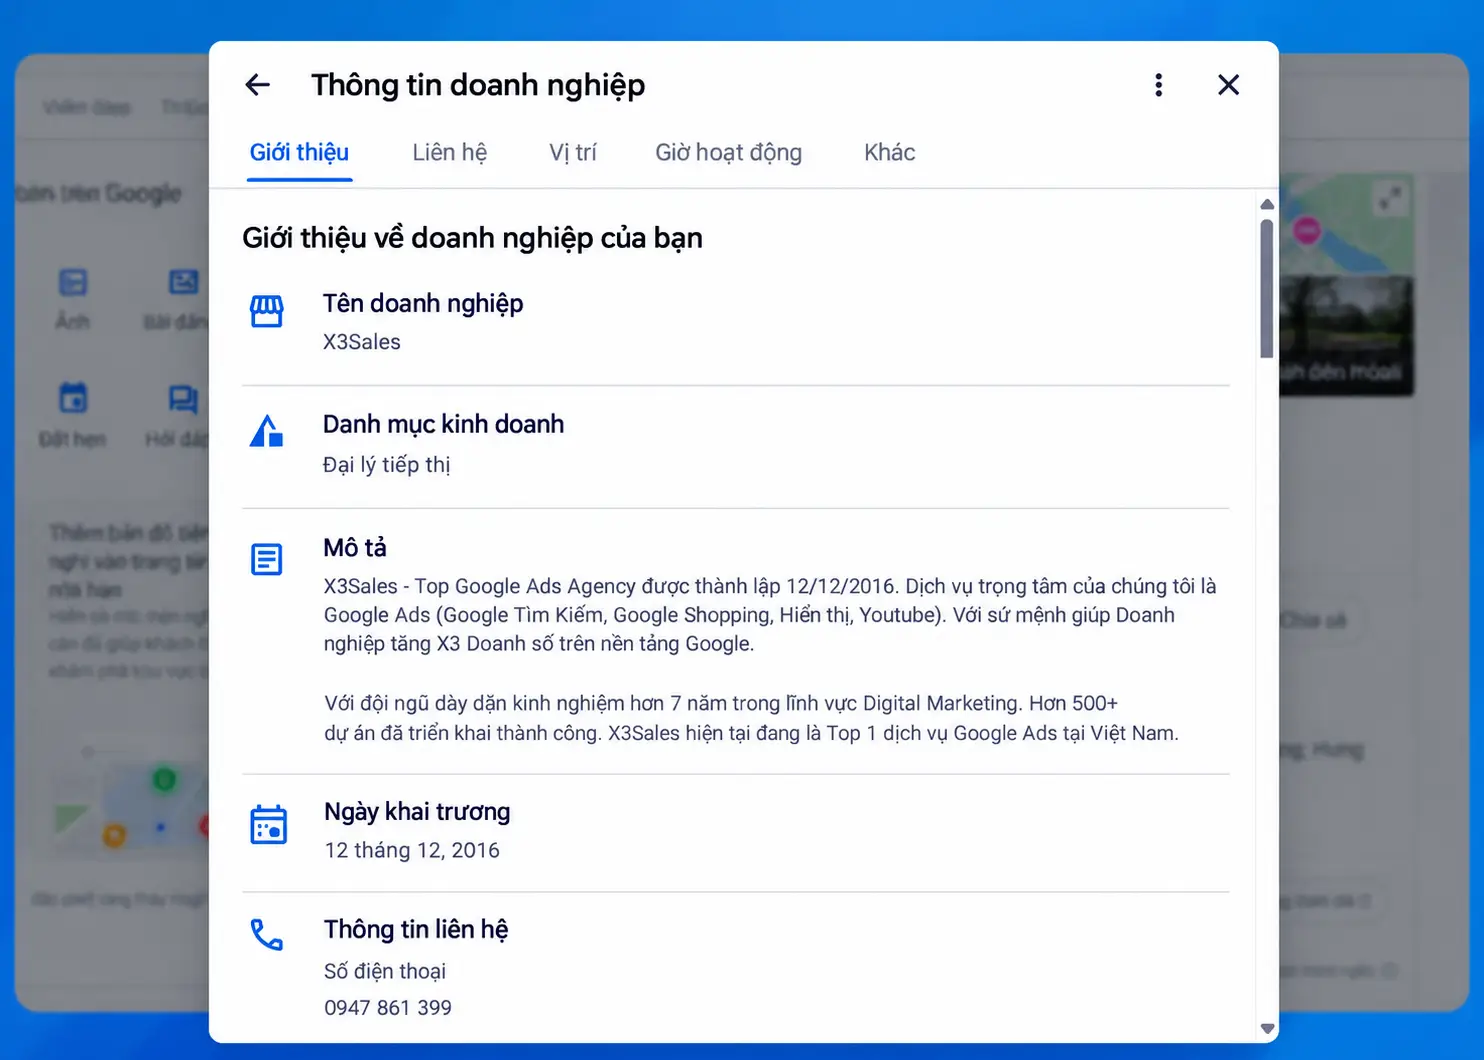This screenshot has width=1484, height=1060.
Task: Click the document icon beside Mô tả
Action: pos(266,559)
